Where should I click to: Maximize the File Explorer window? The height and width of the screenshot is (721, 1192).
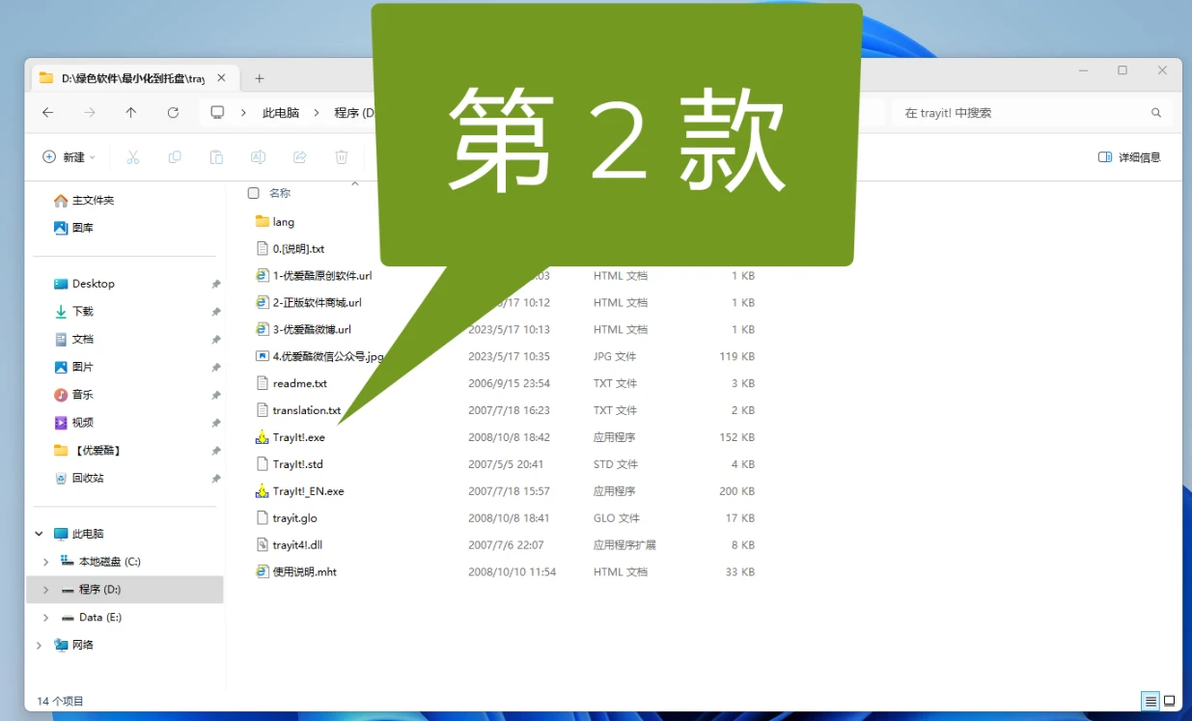tap(1122, 70)
